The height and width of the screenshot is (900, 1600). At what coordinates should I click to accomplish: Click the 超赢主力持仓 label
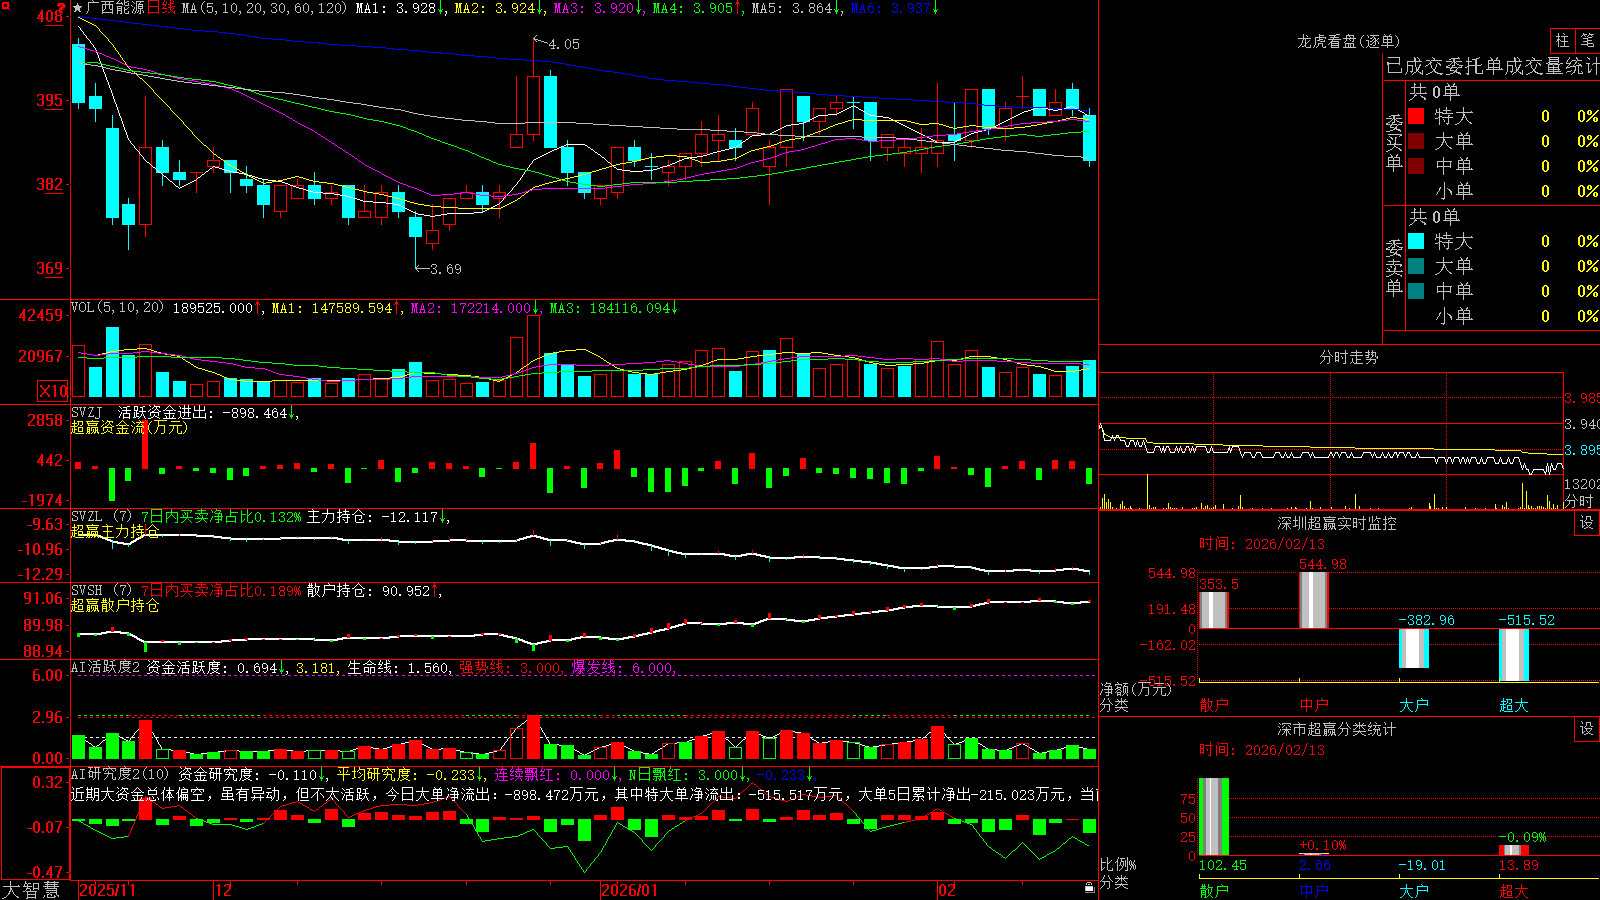point(114,531)
